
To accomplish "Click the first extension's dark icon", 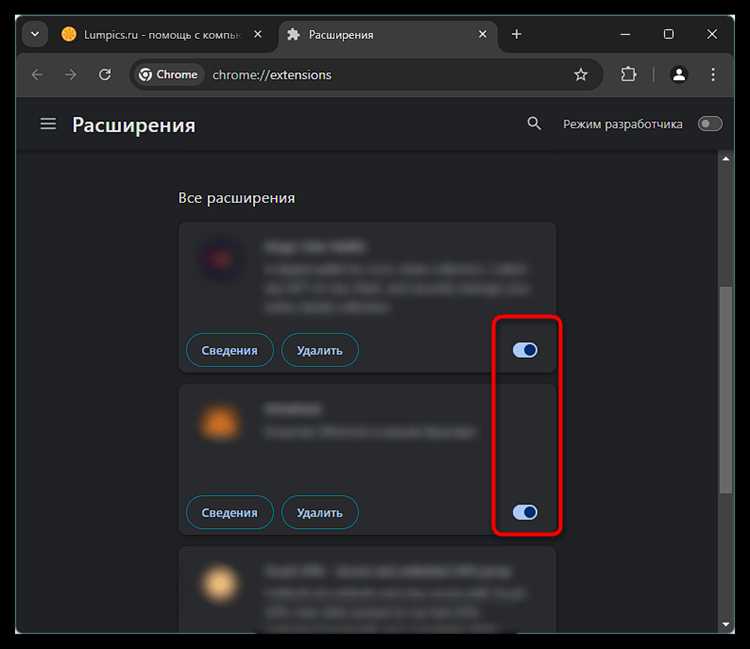I will 221,259.
